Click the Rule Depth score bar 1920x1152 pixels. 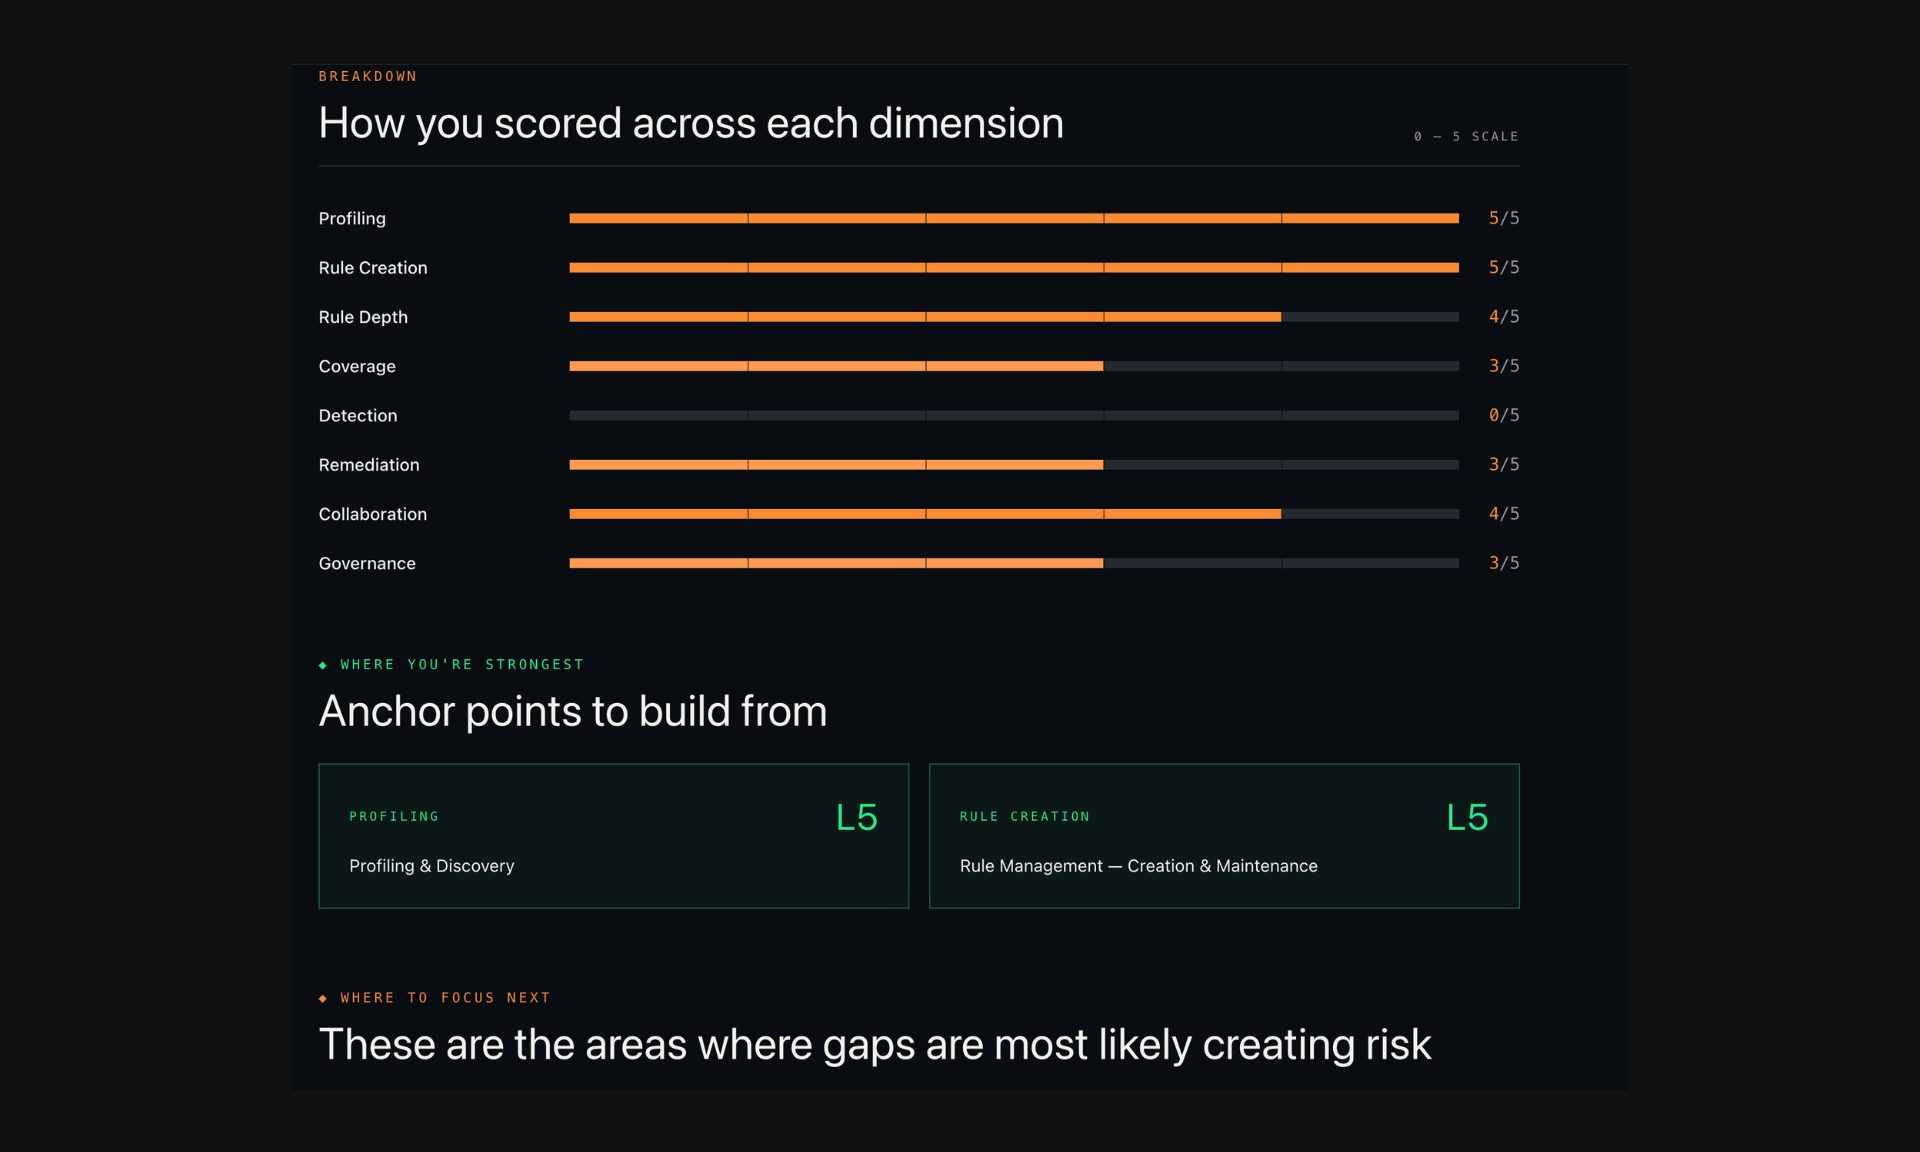(1014, 317)
